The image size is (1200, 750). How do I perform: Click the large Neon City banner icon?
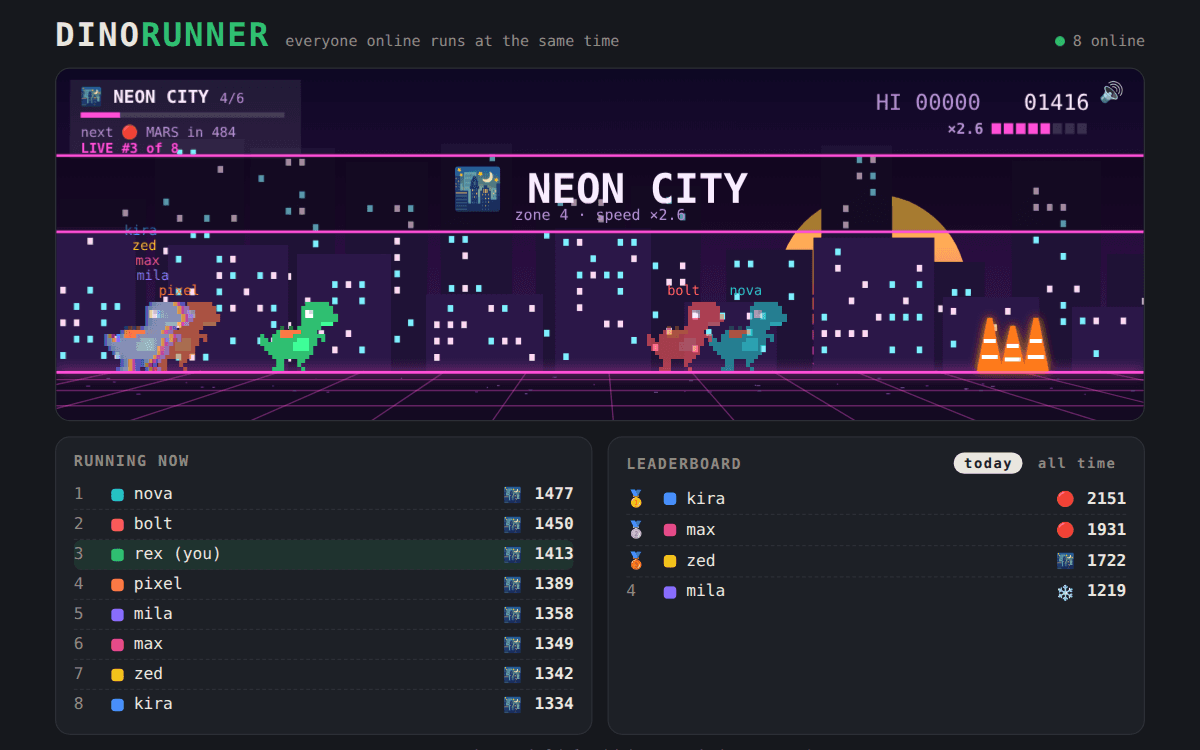click(x=477, y=189)
